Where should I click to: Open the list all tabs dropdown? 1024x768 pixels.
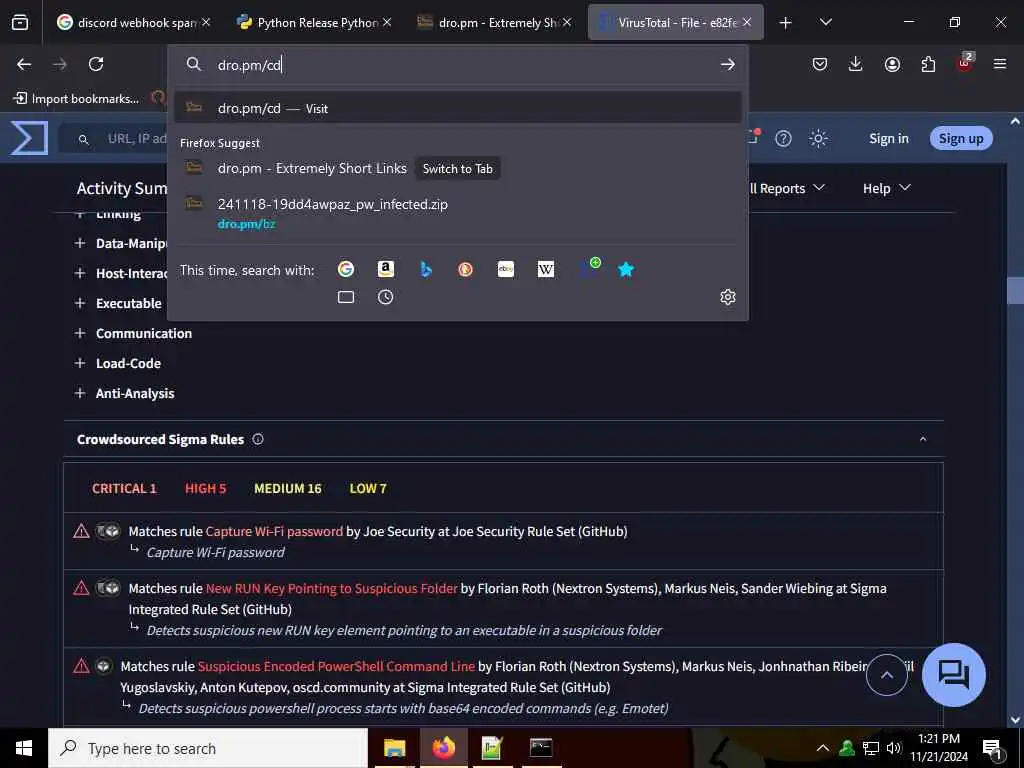click(x=825, y=22)
